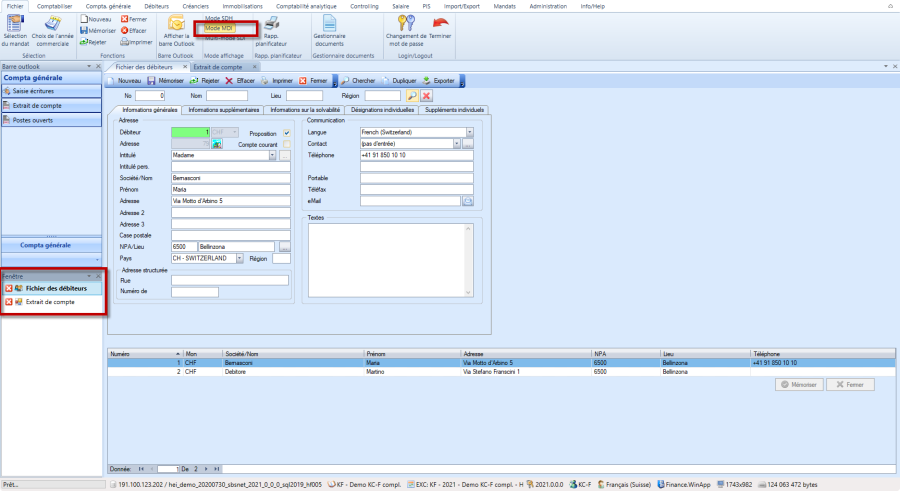The image size is (900, 491).
Task: Select Mode MDI display option
Action: click(218, 28)
